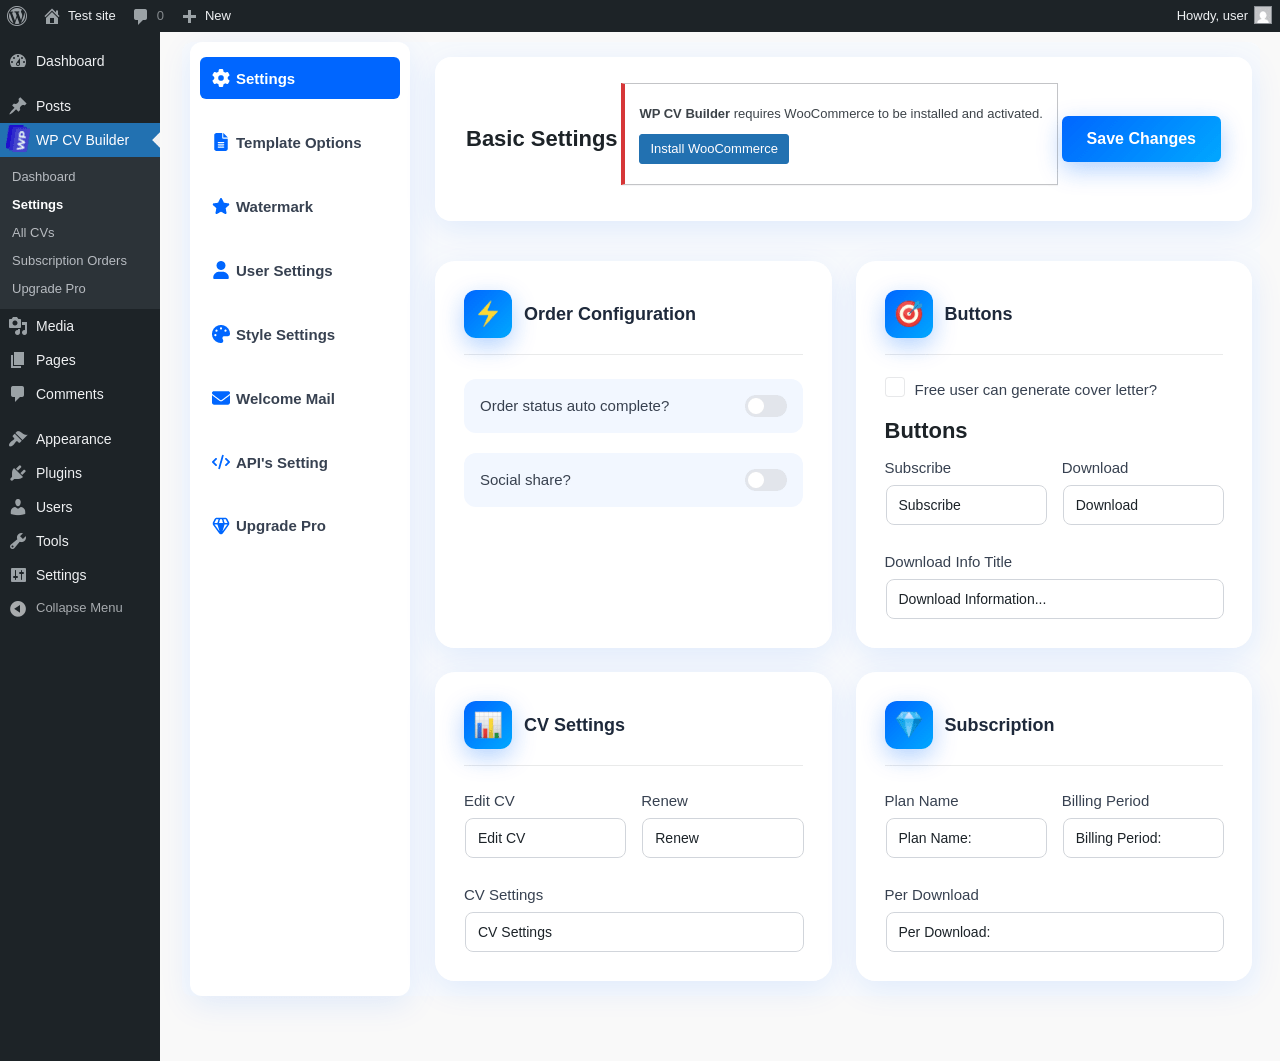Open the user avatar in admin bar
The image size is (1280, 1061).
pos(1263,16)
